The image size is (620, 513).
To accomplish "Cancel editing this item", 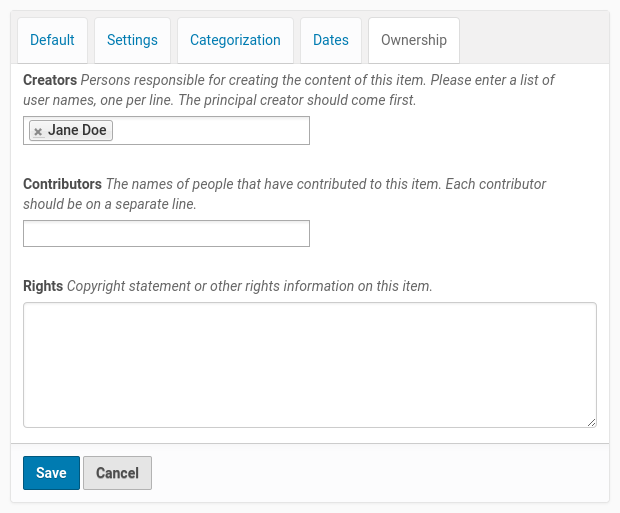I will pos(117,473).
